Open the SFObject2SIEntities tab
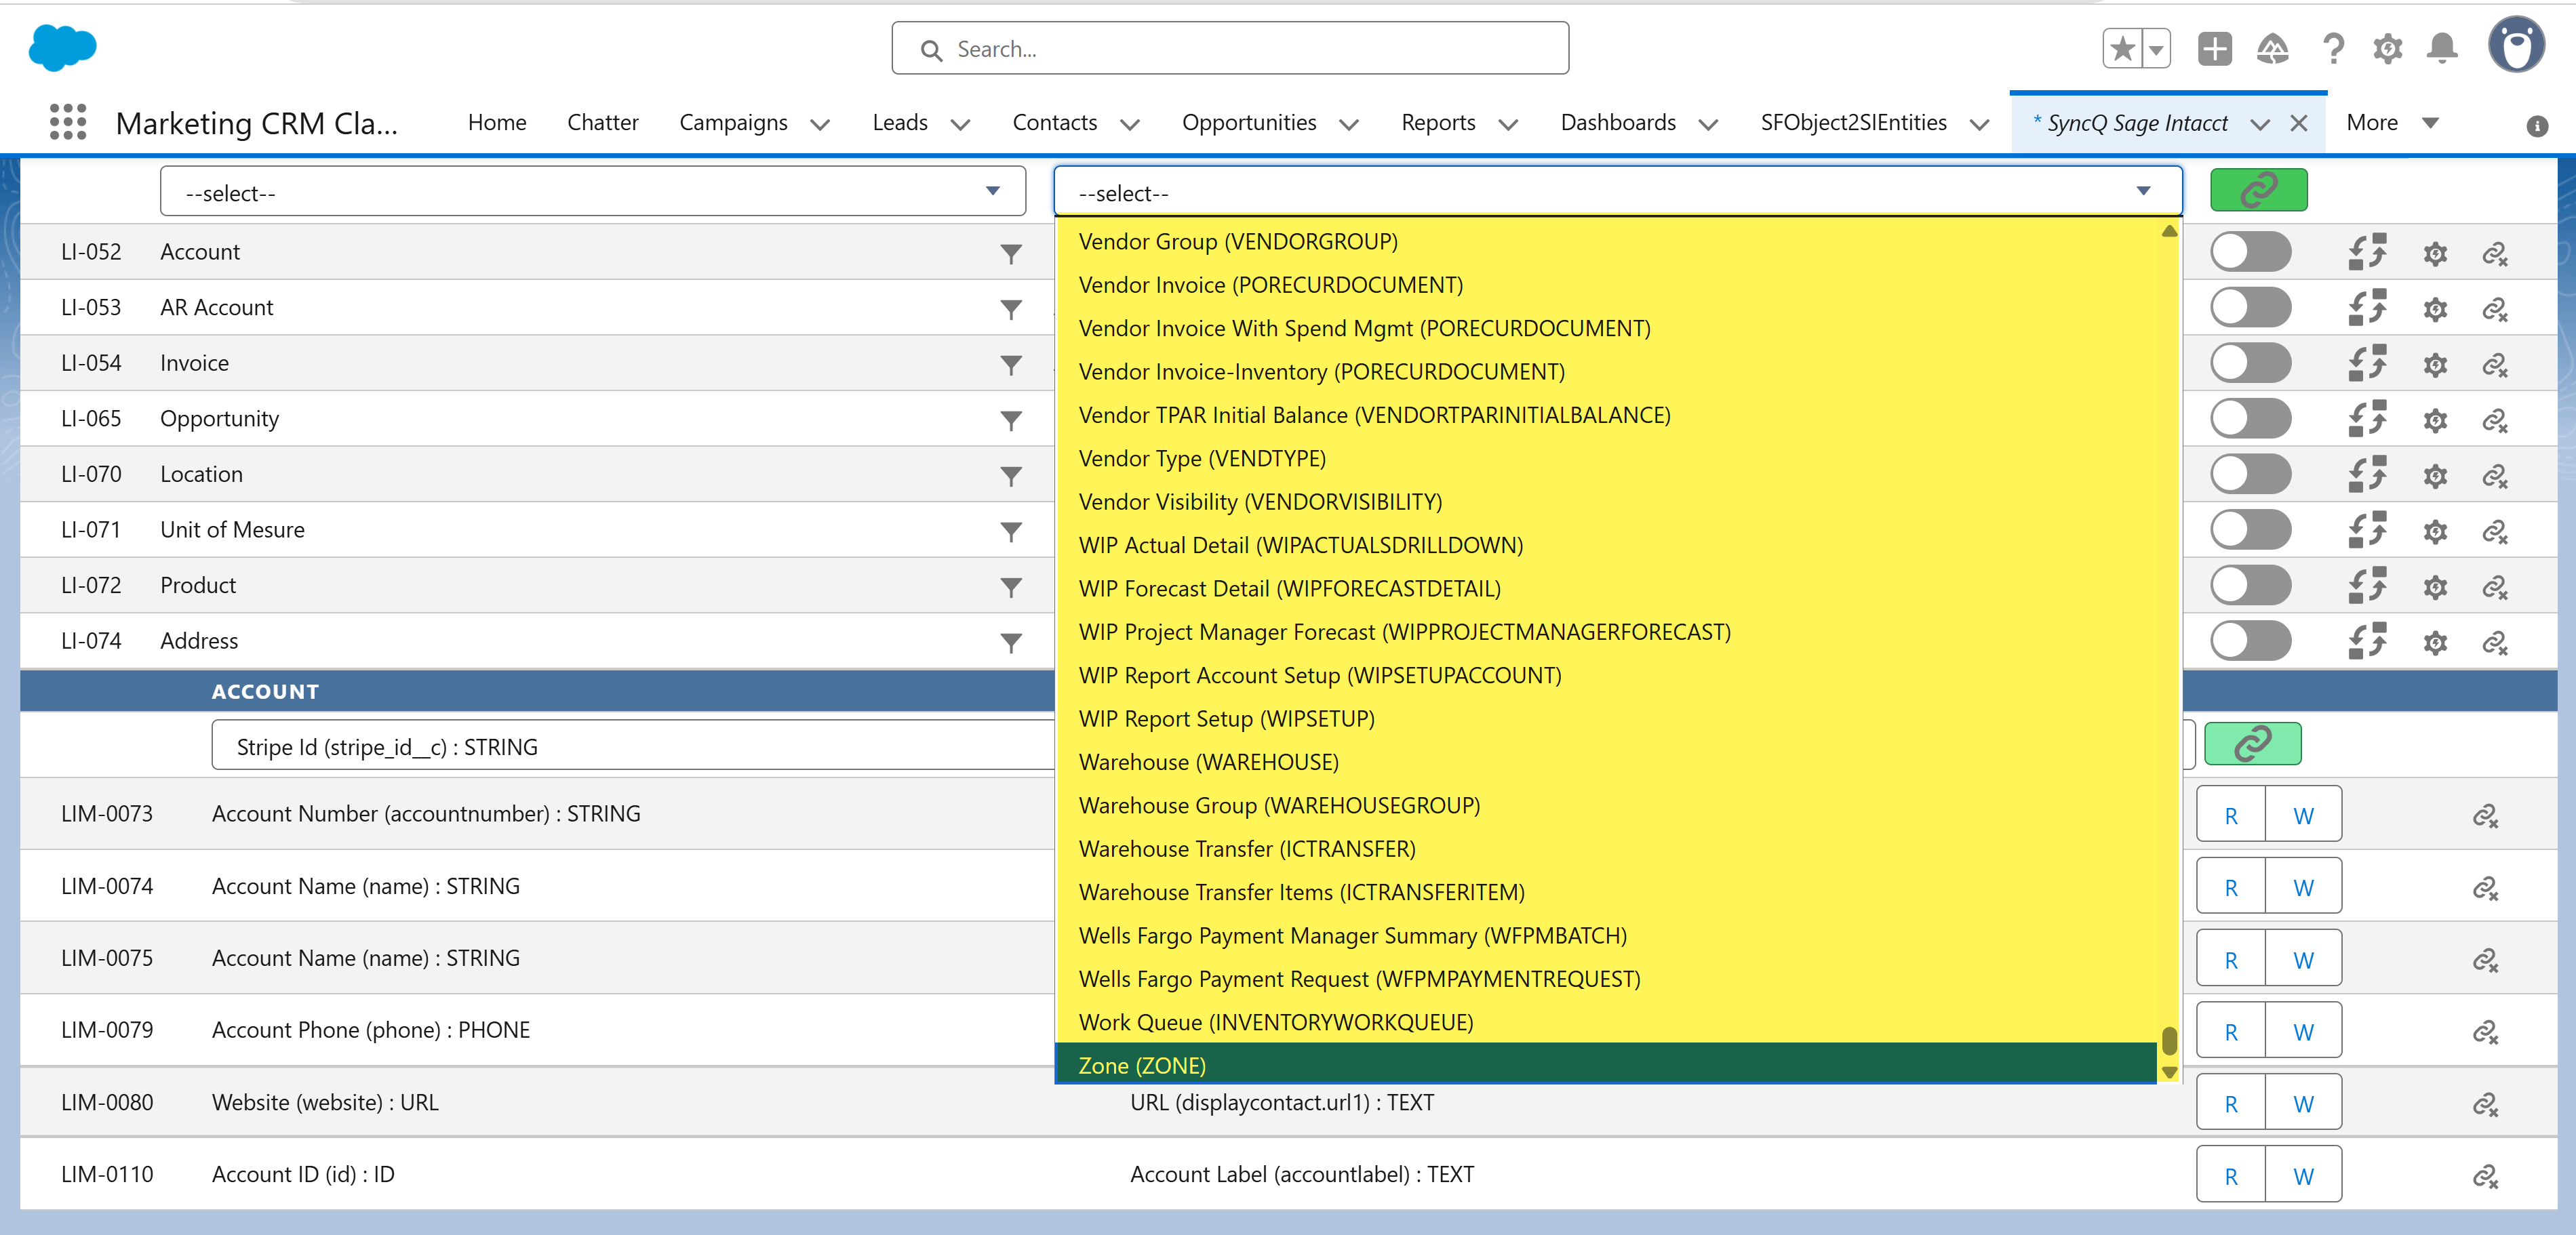The image size is (2576, 1235). 1853,123
